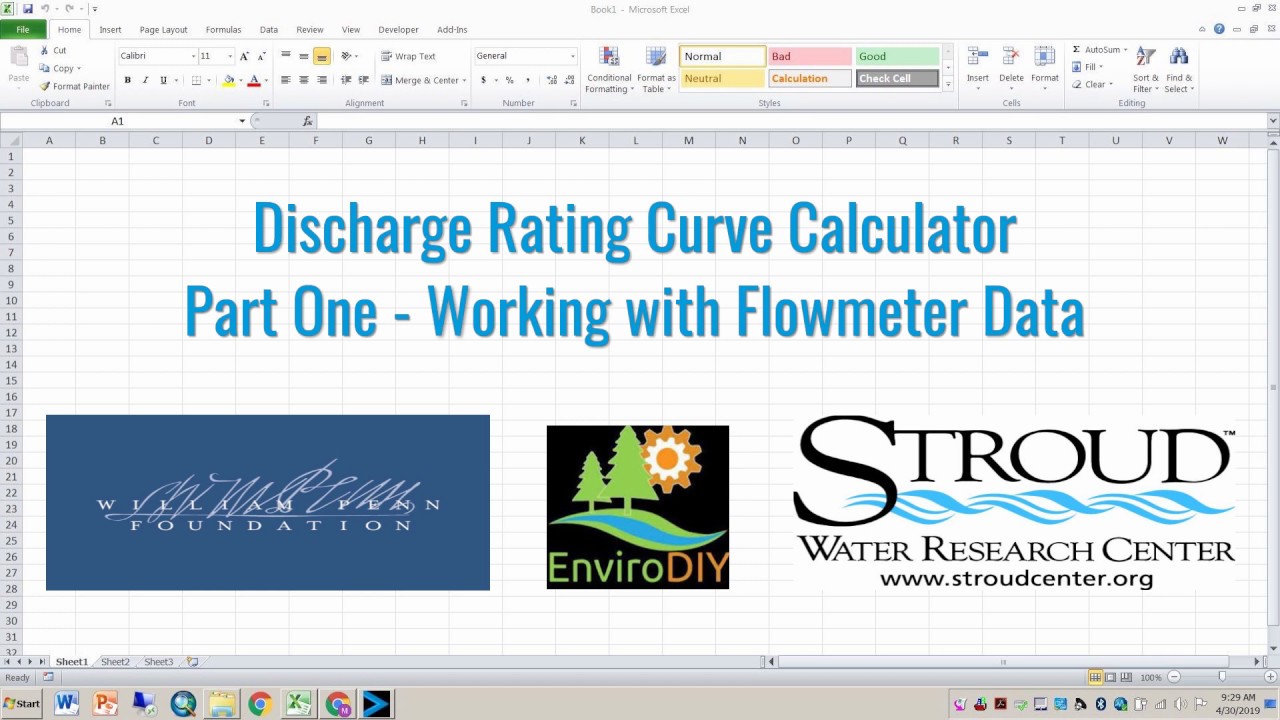This screenshot has height=720, width=1280.
Task: Expand the formula bar
Action: (1273, 121)
